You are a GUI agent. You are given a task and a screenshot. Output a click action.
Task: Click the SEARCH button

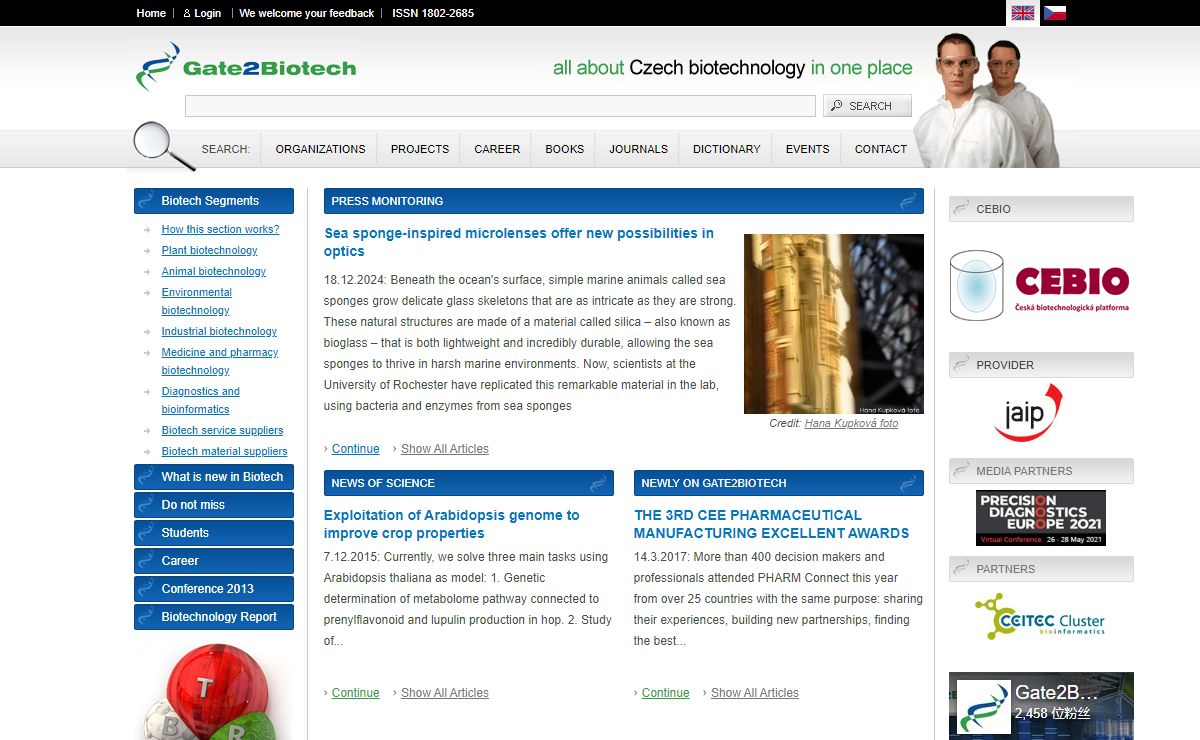point(867,106)
